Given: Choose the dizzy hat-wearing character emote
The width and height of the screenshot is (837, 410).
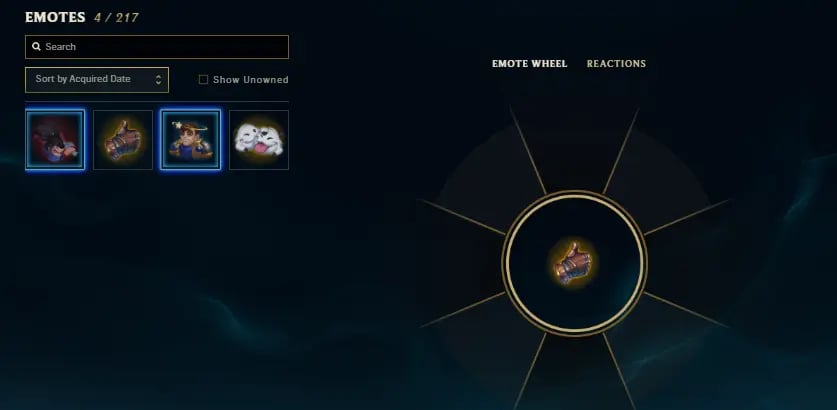Looking at the screenshot, I should pos(191,140).
